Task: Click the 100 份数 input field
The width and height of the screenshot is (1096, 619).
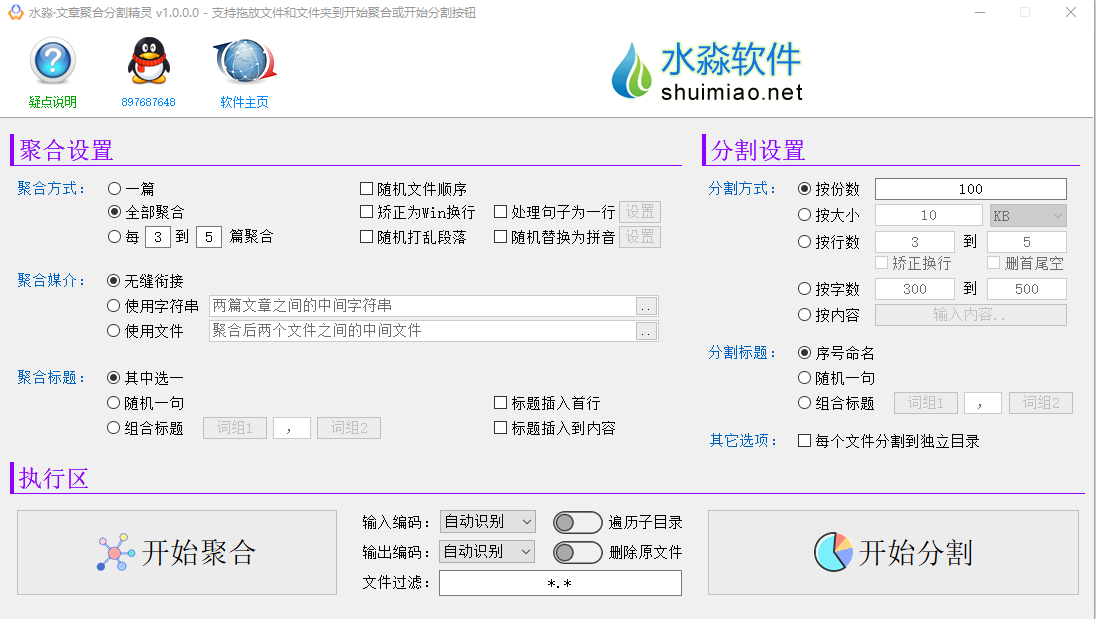Action: [971, 189]
